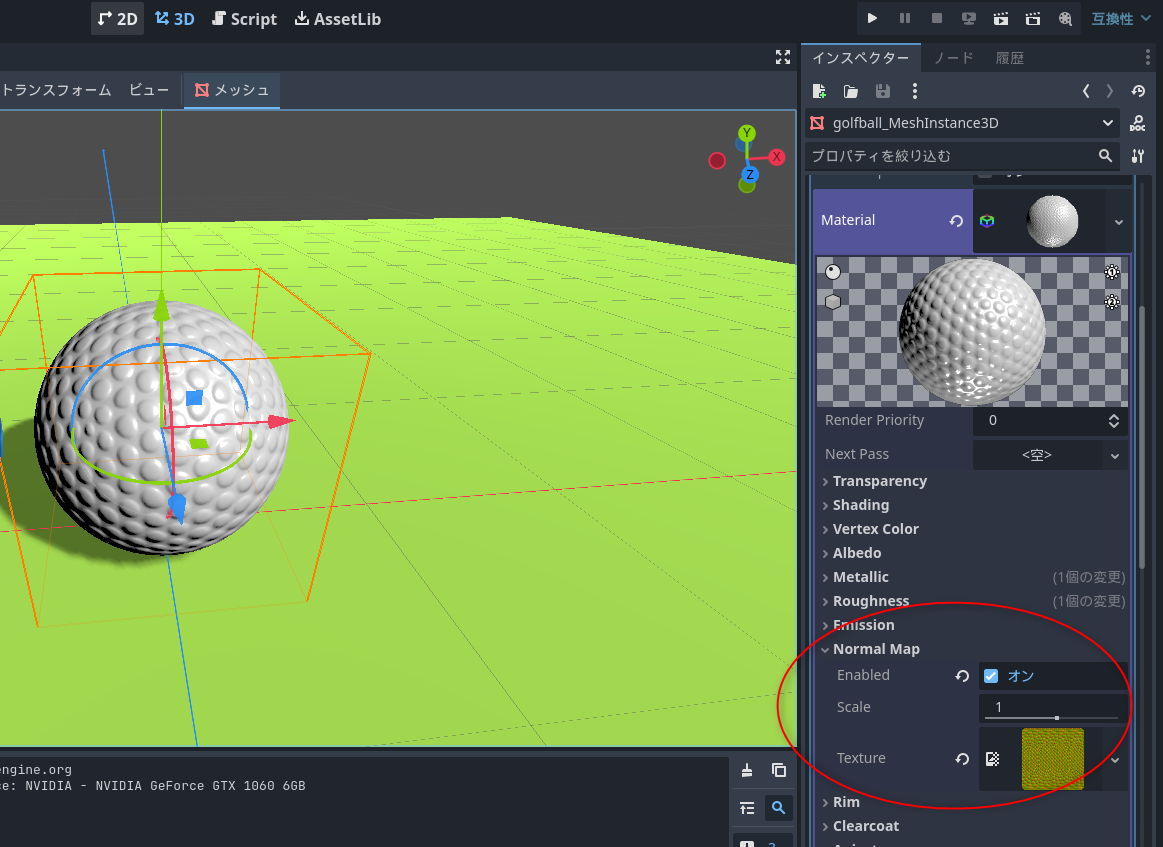Switch material preview to sphere shape

(x=833, y=272)
